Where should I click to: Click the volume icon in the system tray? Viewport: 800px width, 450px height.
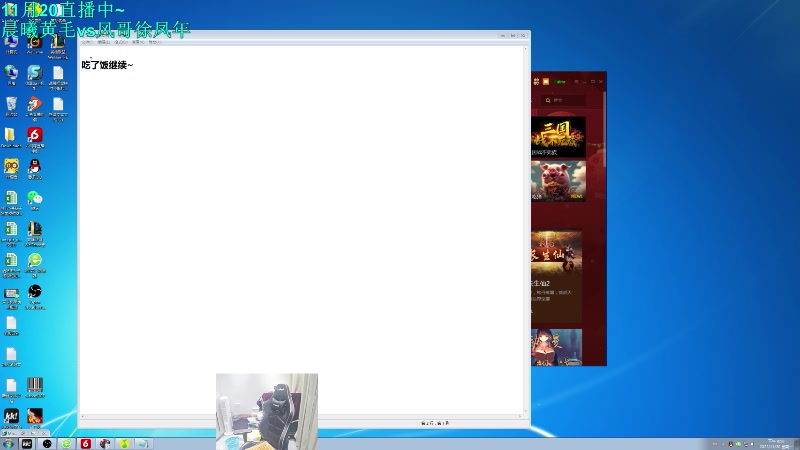click(753, 444)
